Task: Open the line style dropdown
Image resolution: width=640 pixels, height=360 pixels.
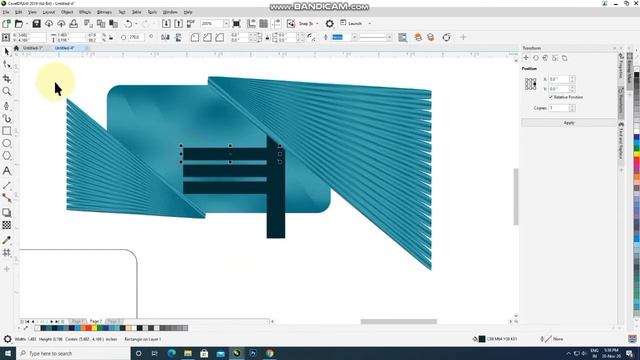Action: [x=389, y=38]
